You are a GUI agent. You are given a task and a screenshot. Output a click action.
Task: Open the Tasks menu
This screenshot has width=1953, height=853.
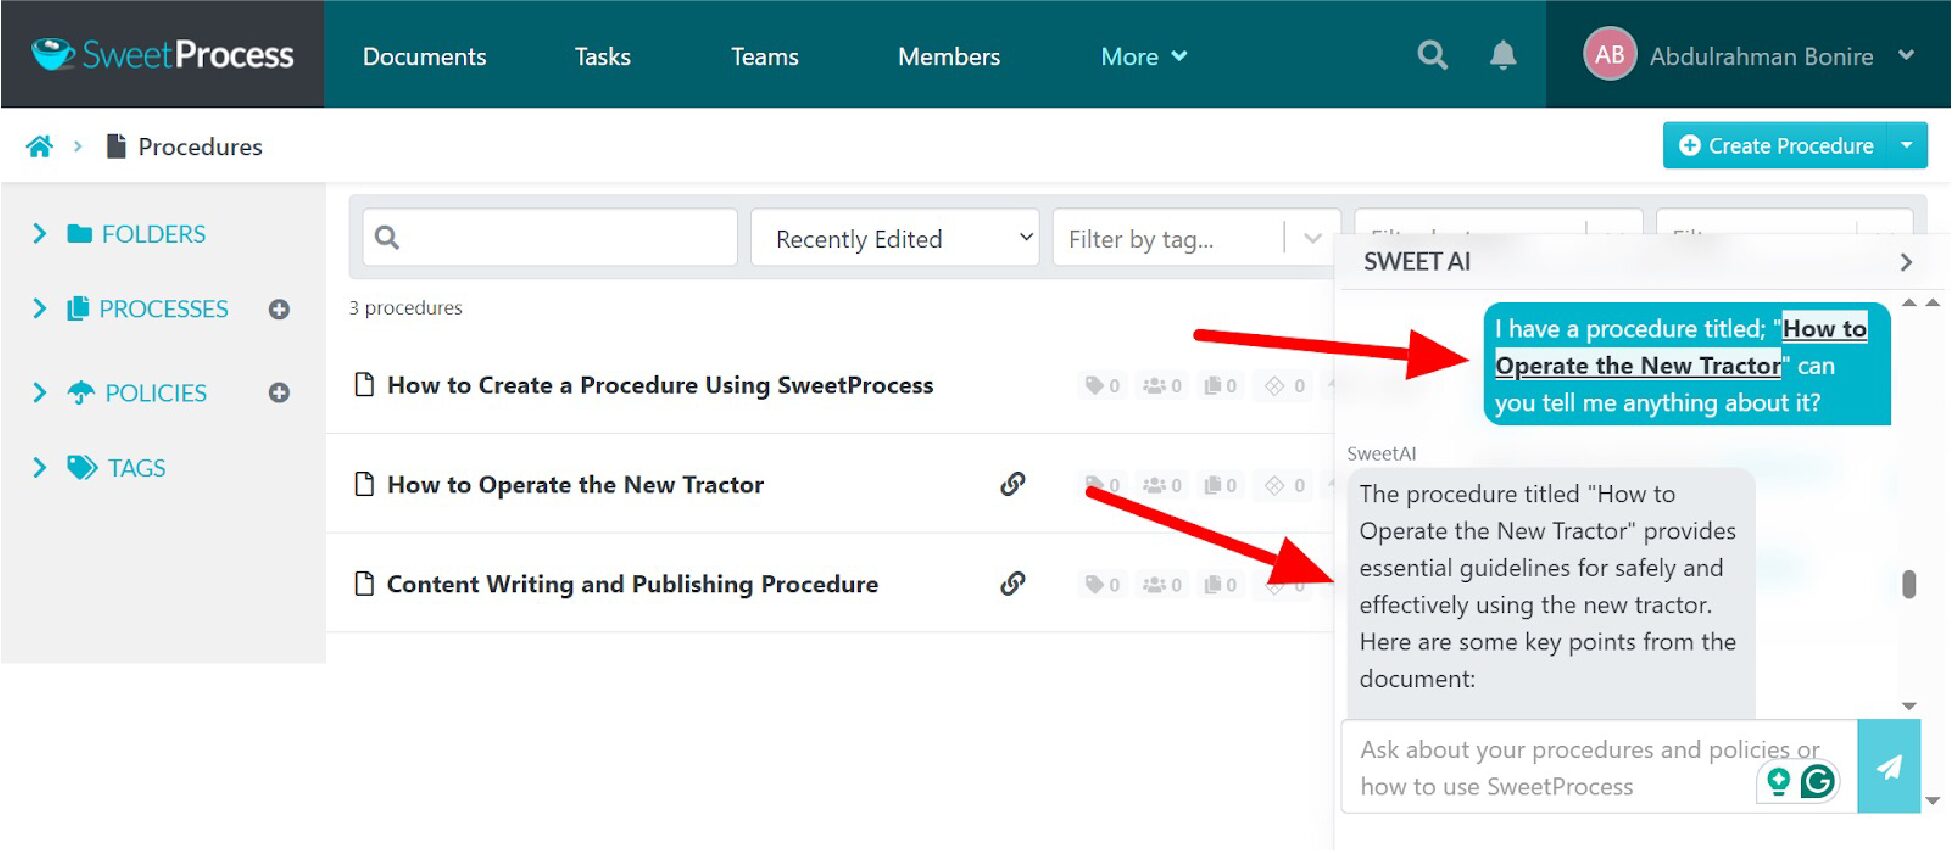pyautogui.click(x=602, y=56)
